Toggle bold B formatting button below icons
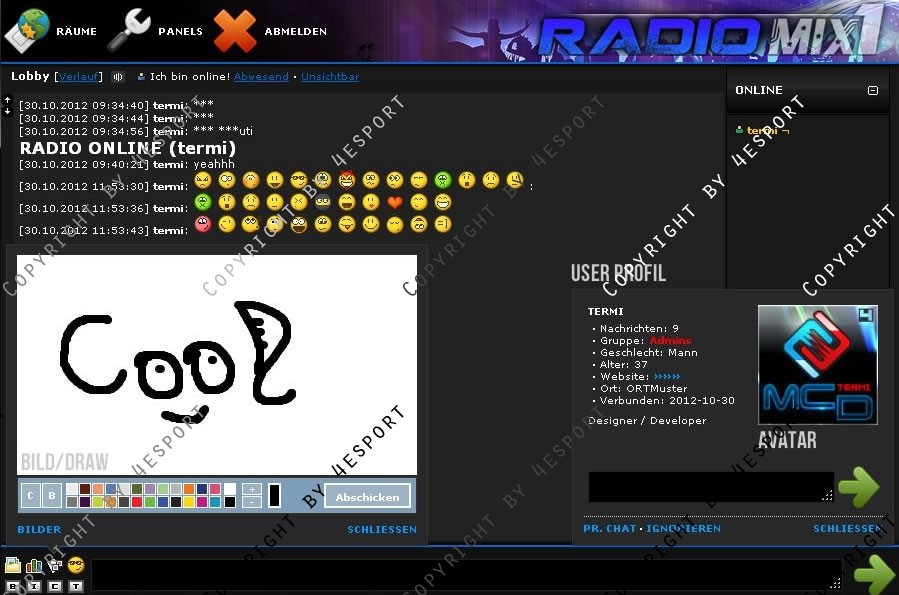The height and width of the screenshot is (595, 899). pos(12,586)
